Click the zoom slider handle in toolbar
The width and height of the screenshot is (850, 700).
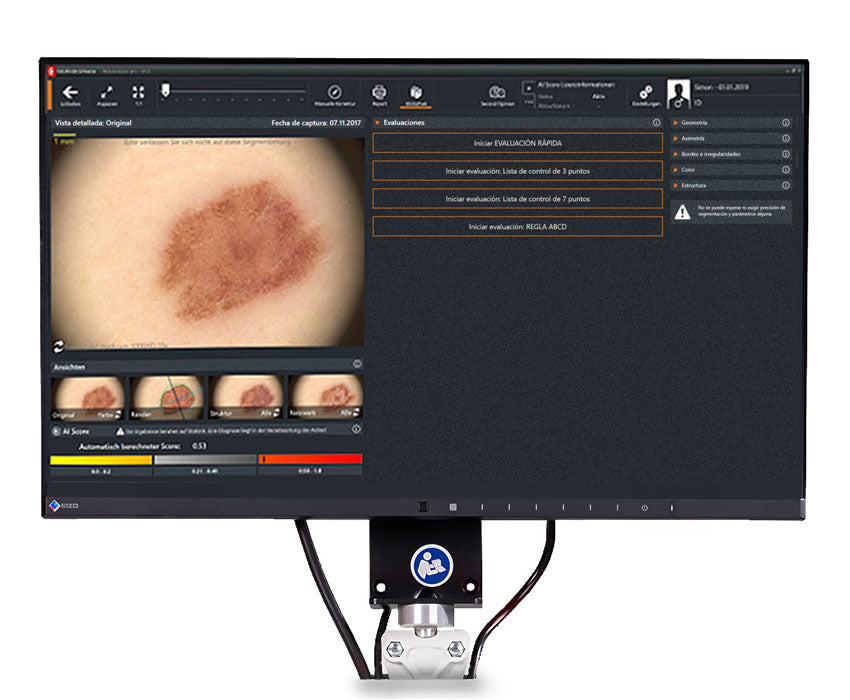pyautogui.click(x=165, y=89)
